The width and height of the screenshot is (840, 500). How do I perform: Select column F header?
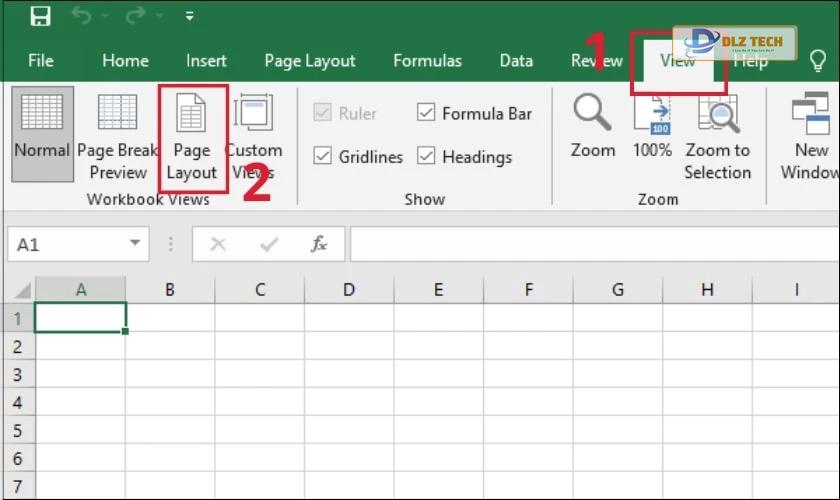click(528, 290)
